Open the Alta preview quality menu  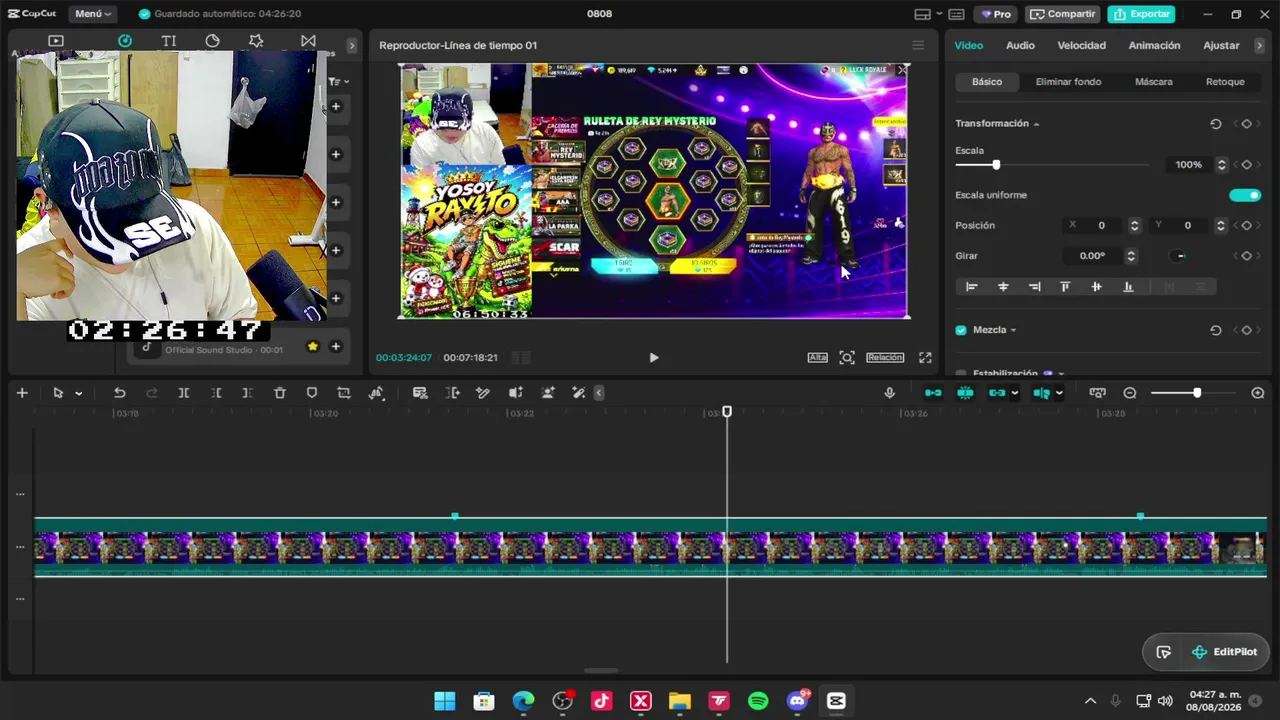(818, 358)
